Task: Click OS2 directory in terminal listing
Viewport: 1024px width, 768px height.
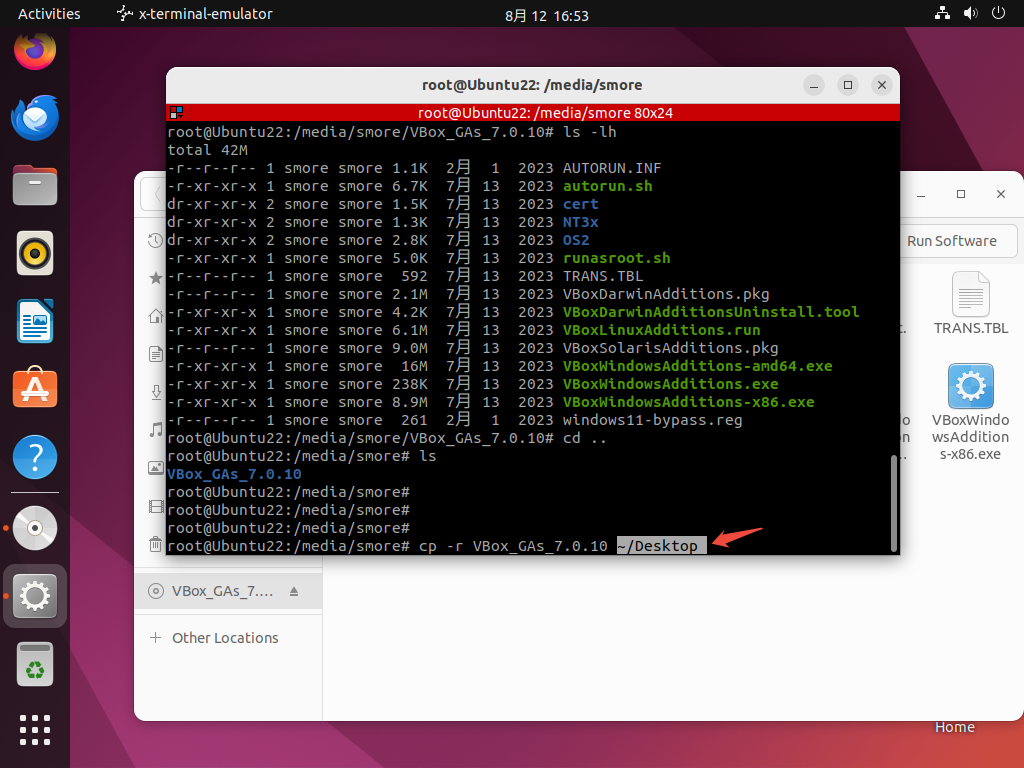Action: click(576, 240)
